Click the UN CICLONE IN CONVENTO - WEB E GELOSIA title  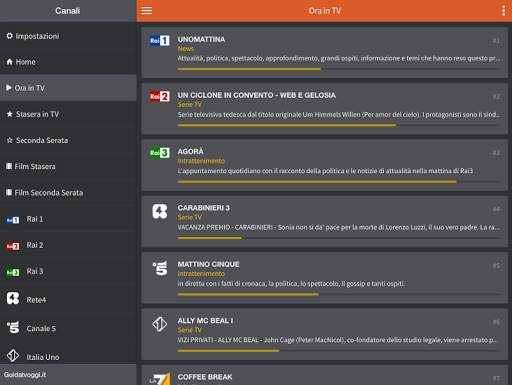[256, 95]
